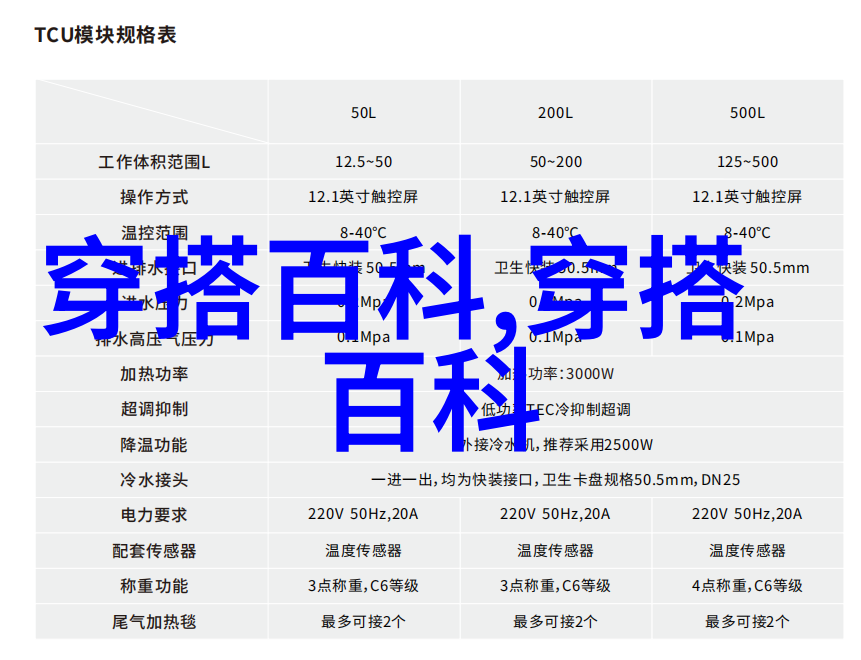Click the 冷水接头 description cell

pyautogui.click(x=555, y=480)
